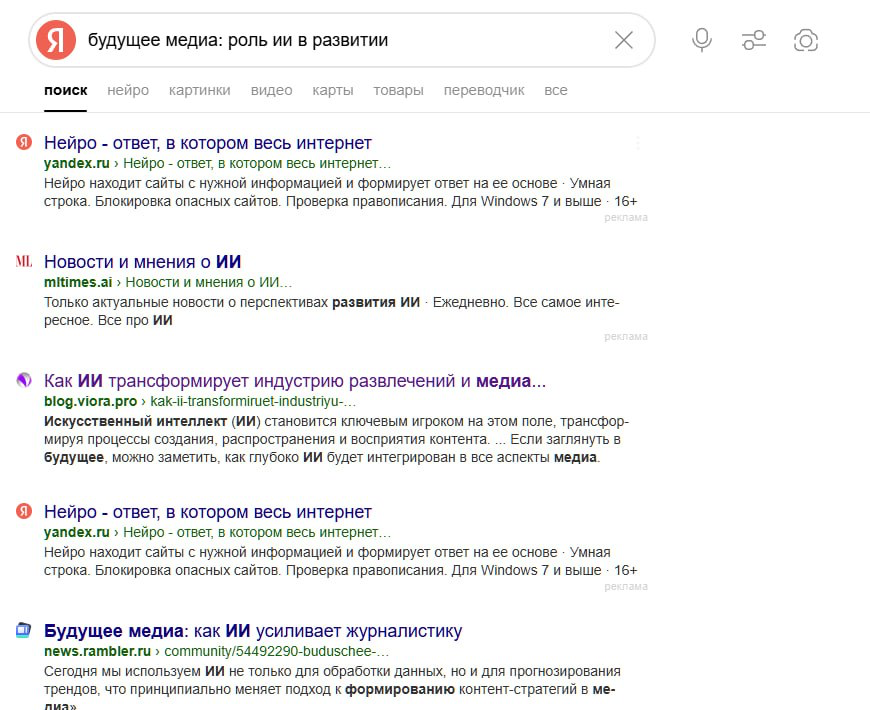Click the Yandex favicon of first Нейро result
The width and height of the screenshot is (870, 710).
24,142
